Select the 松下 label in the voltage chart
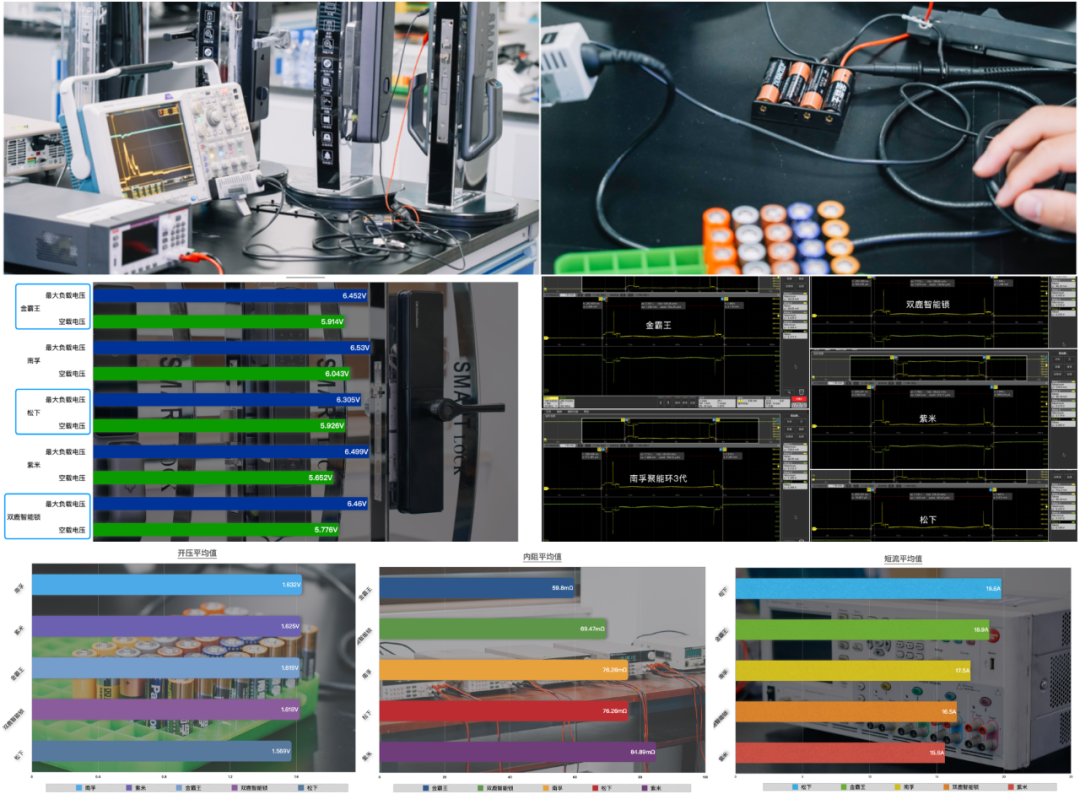Image resolution: width=1080 pixels, height=810 pixels. click(34, 413)
